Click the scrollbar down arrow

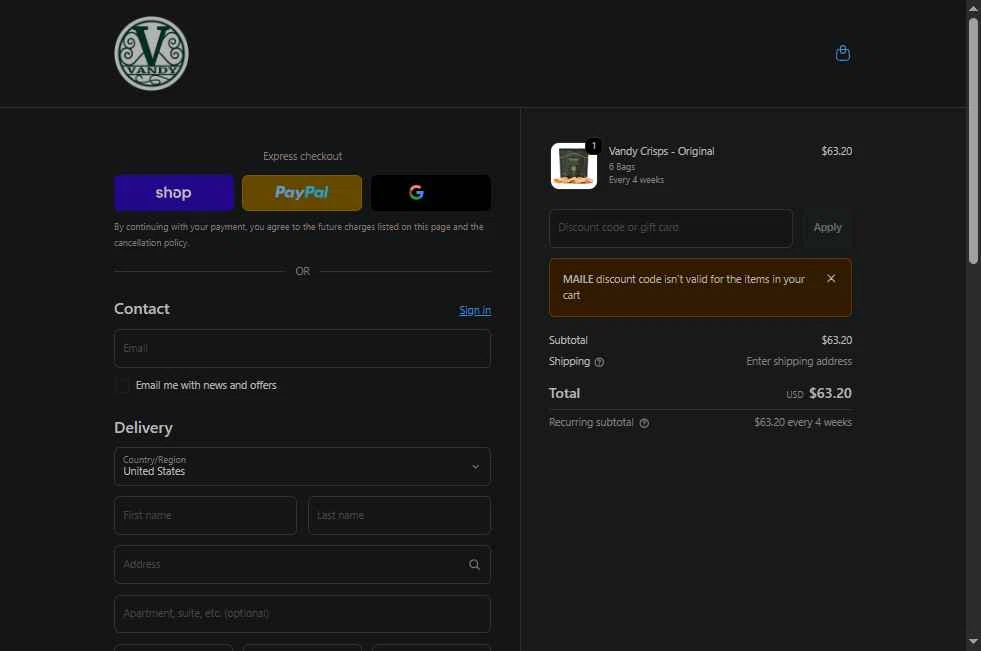tap(973, 641)
